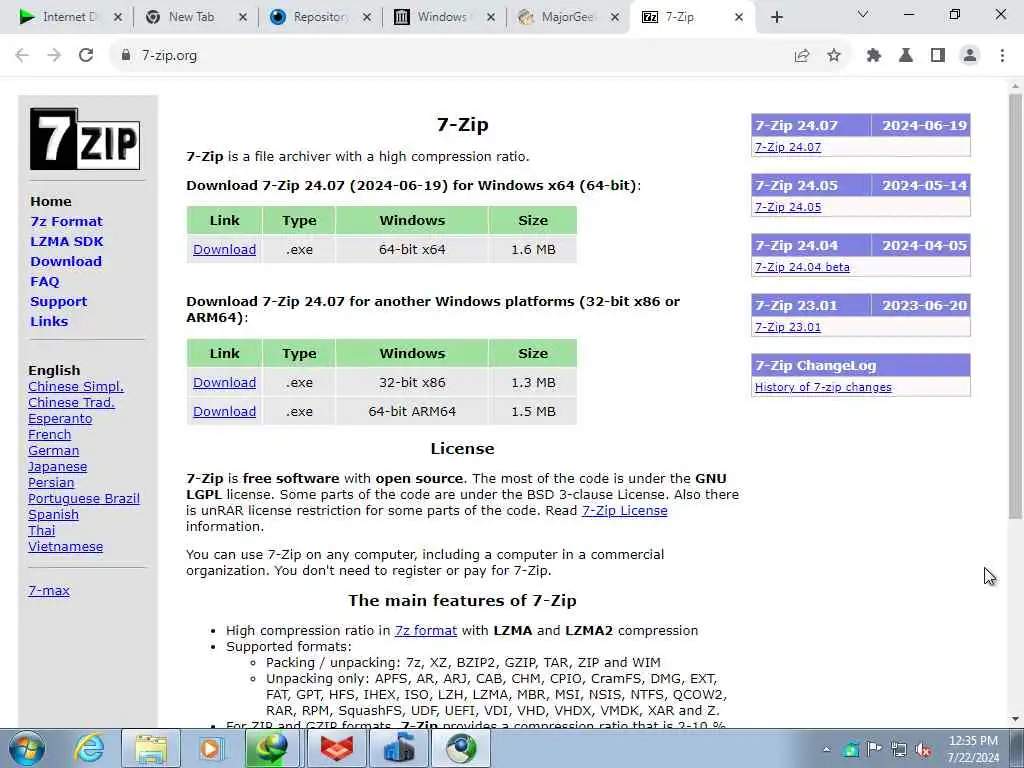
Task: Click the blue building taskbar icon
Action: [x=399, y=748]
